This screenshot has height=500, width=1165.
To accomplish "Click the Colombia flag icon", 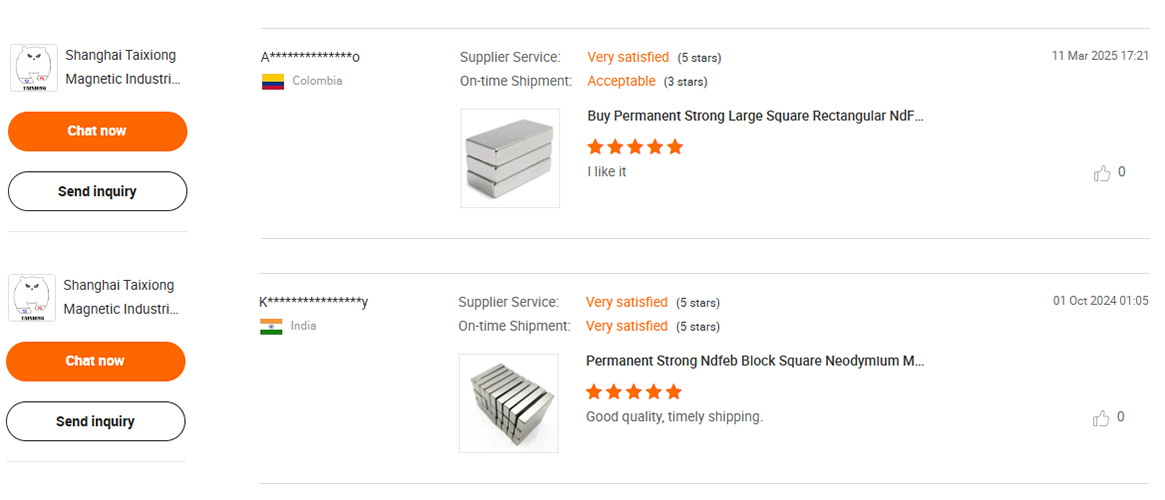I will tap(272, 82).
